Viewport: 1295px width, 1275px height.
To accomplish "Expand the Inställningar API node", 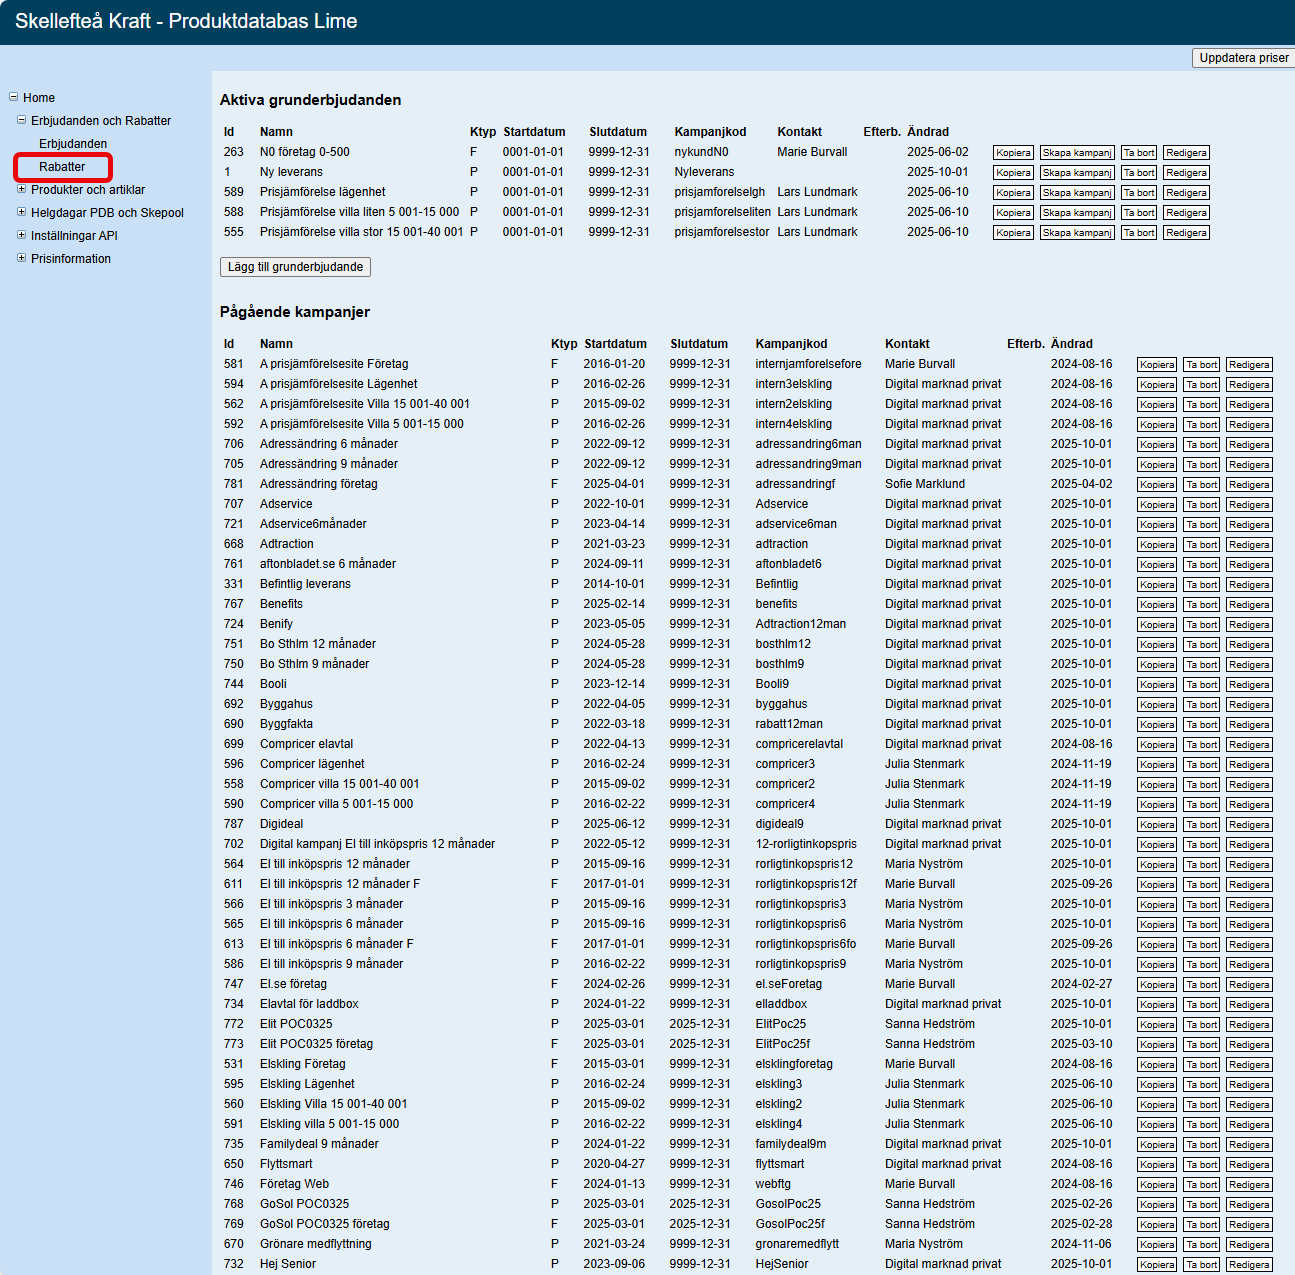I will point(22,235).
